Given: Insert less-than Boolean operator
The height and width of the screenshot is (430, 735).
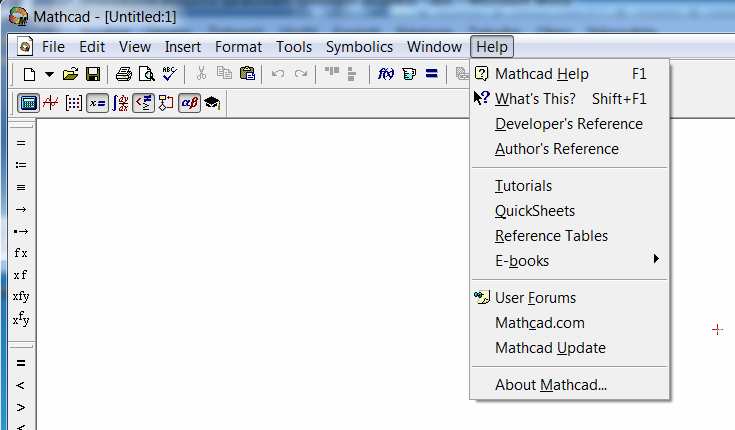Looking at the screenshot, I should tap(21, 385).
